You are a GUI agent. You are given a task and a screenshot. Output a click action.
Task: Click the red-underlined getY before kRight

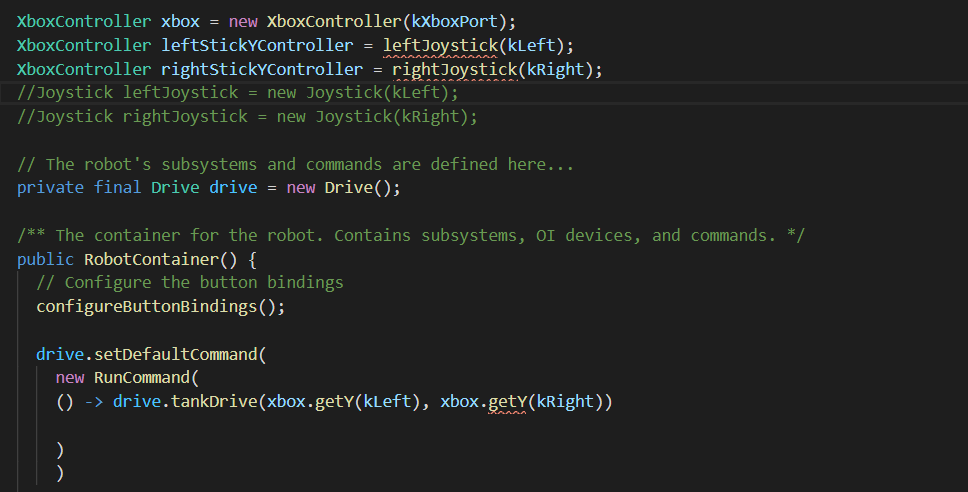pyautogui.click(x=507, y=402)
